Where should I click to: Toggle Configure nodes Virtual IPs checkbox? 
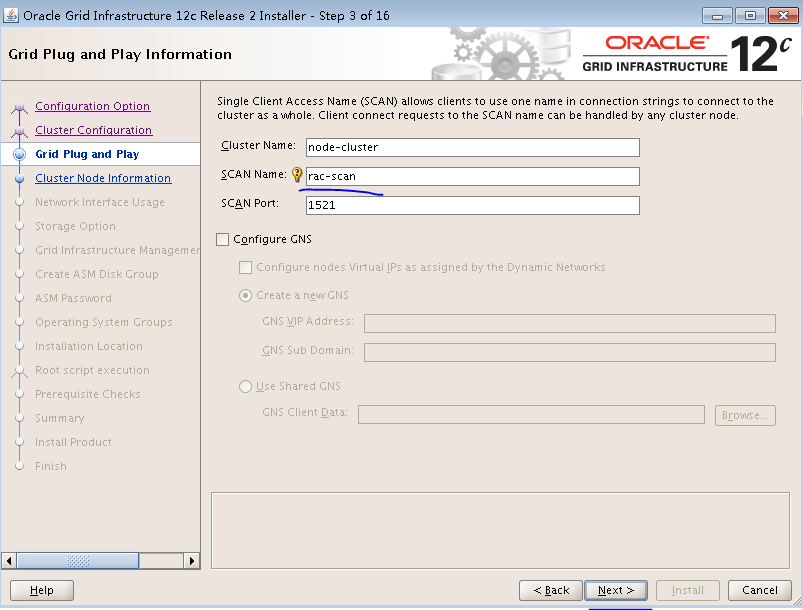pos(245,267)
